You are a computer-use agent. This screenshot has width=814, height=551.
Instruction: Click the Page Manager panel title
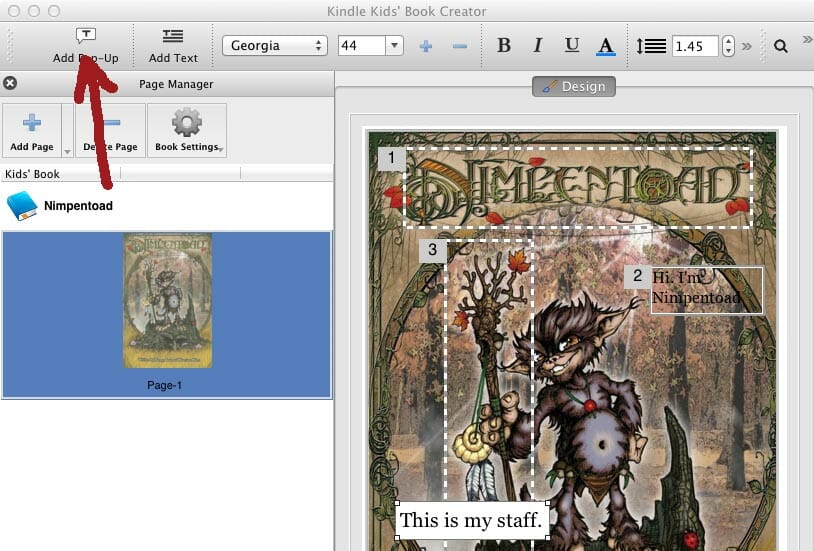coord(176,84)
